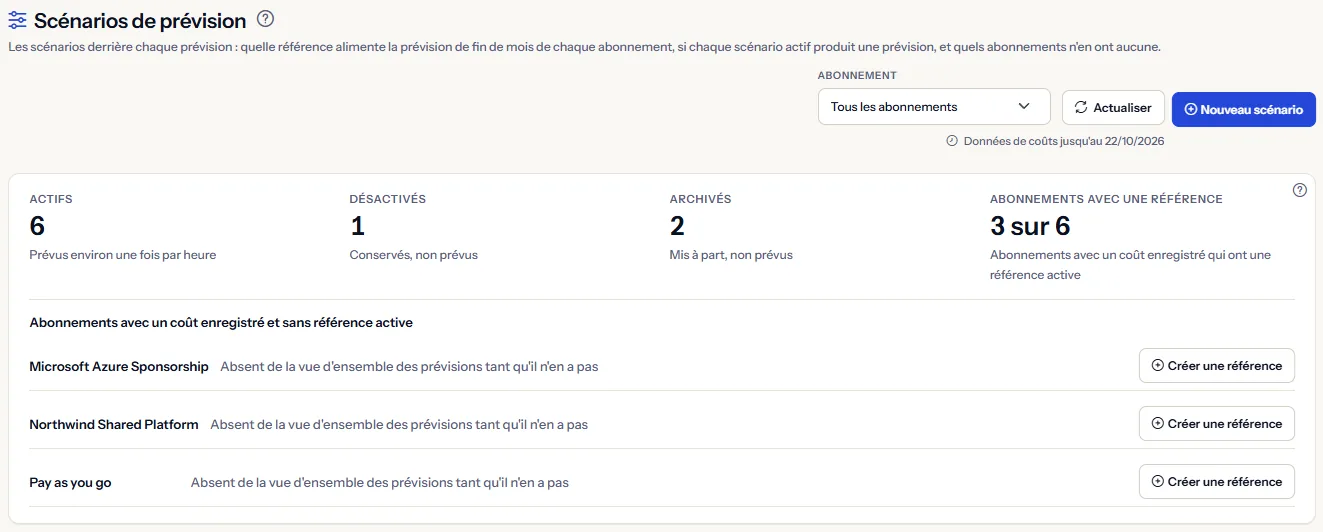Click the sliders icon before the page title
The width and height of the screenshot is (1323, 532).
point(18,20)
